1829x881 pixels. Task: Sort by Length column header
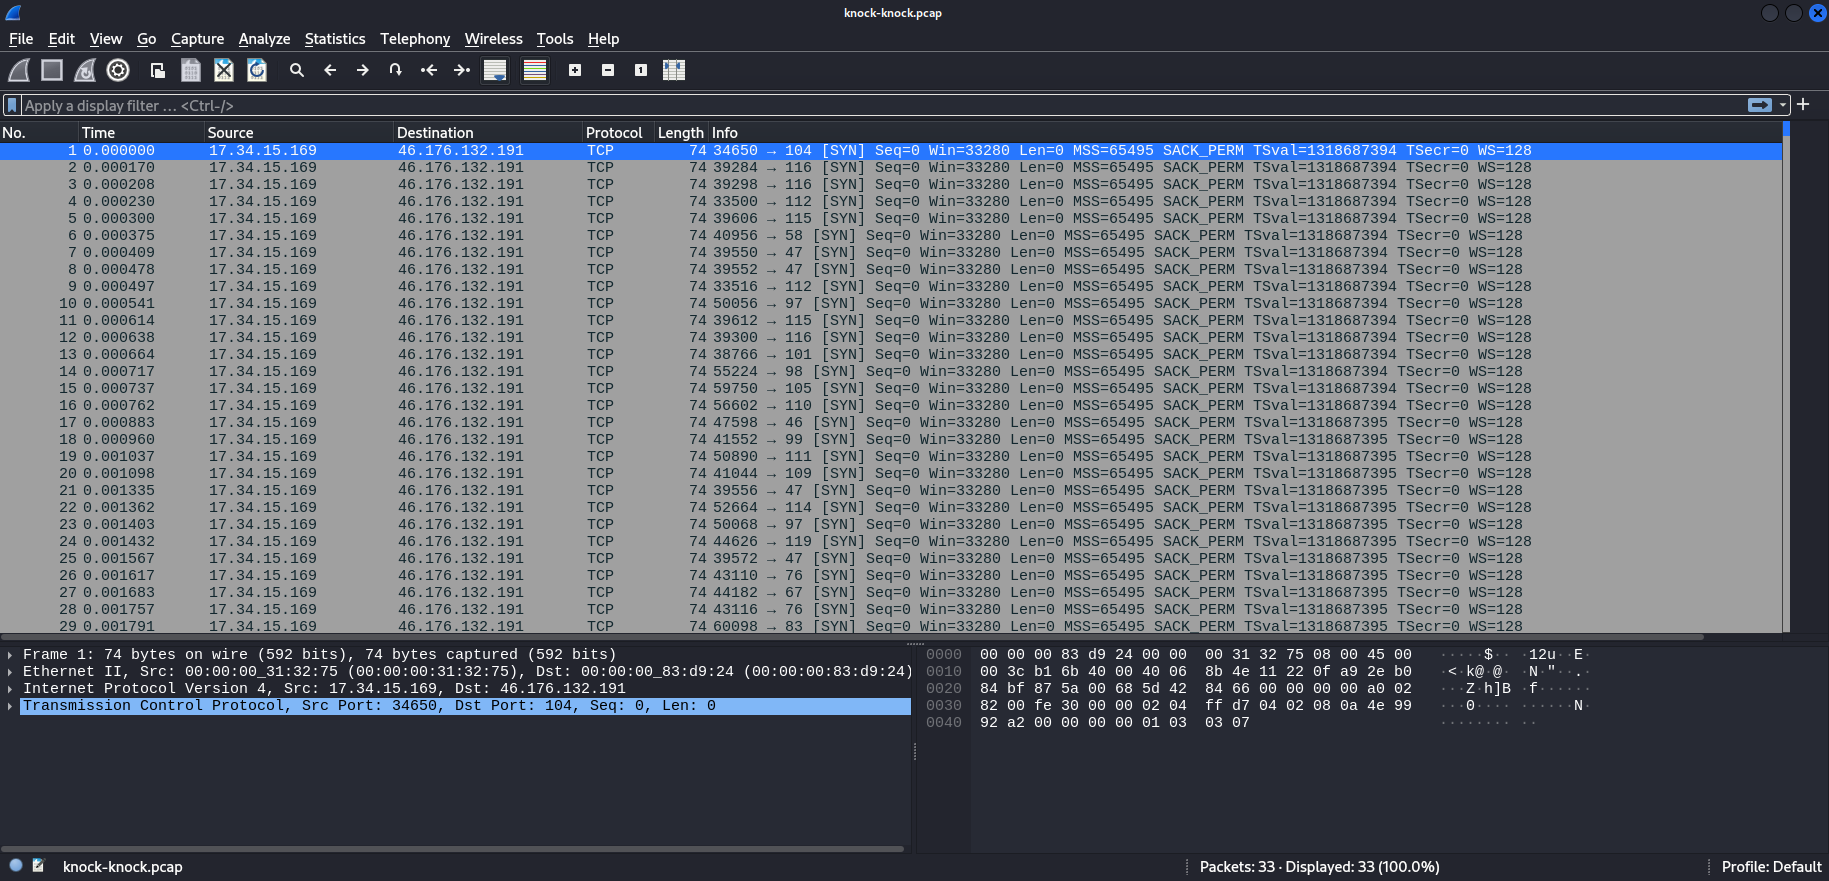(681, 132)
